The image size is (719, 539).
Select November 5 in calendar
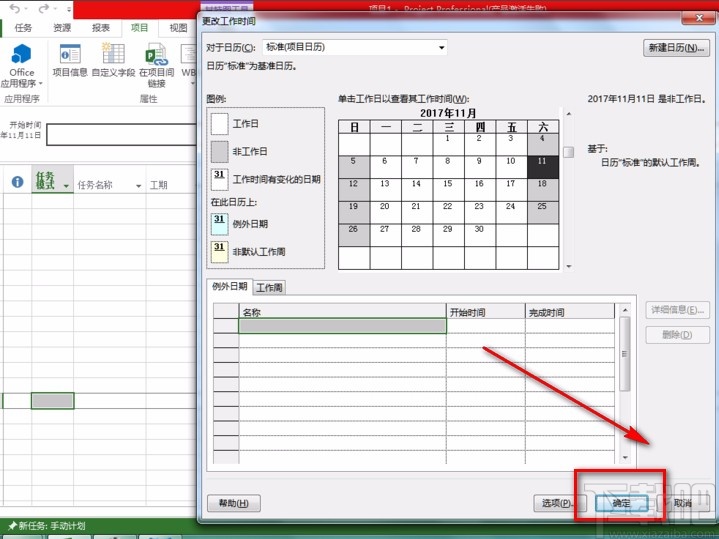pyautogui.click(x=354, y=167)
